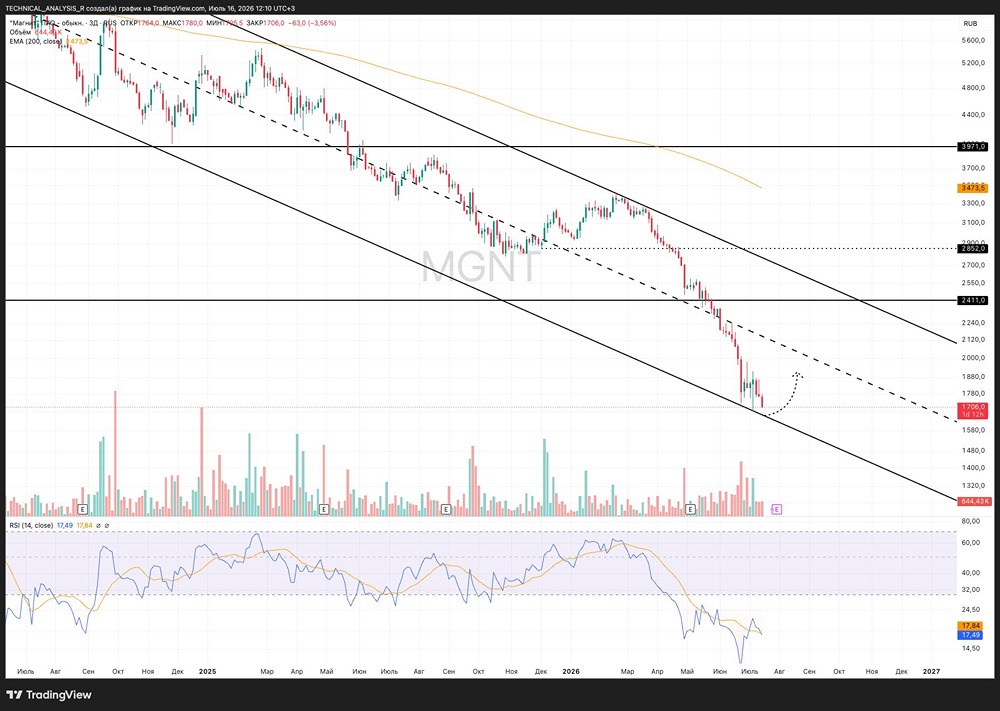
Task: Click the 2026 year label on time axis
Action: (571, 671)
